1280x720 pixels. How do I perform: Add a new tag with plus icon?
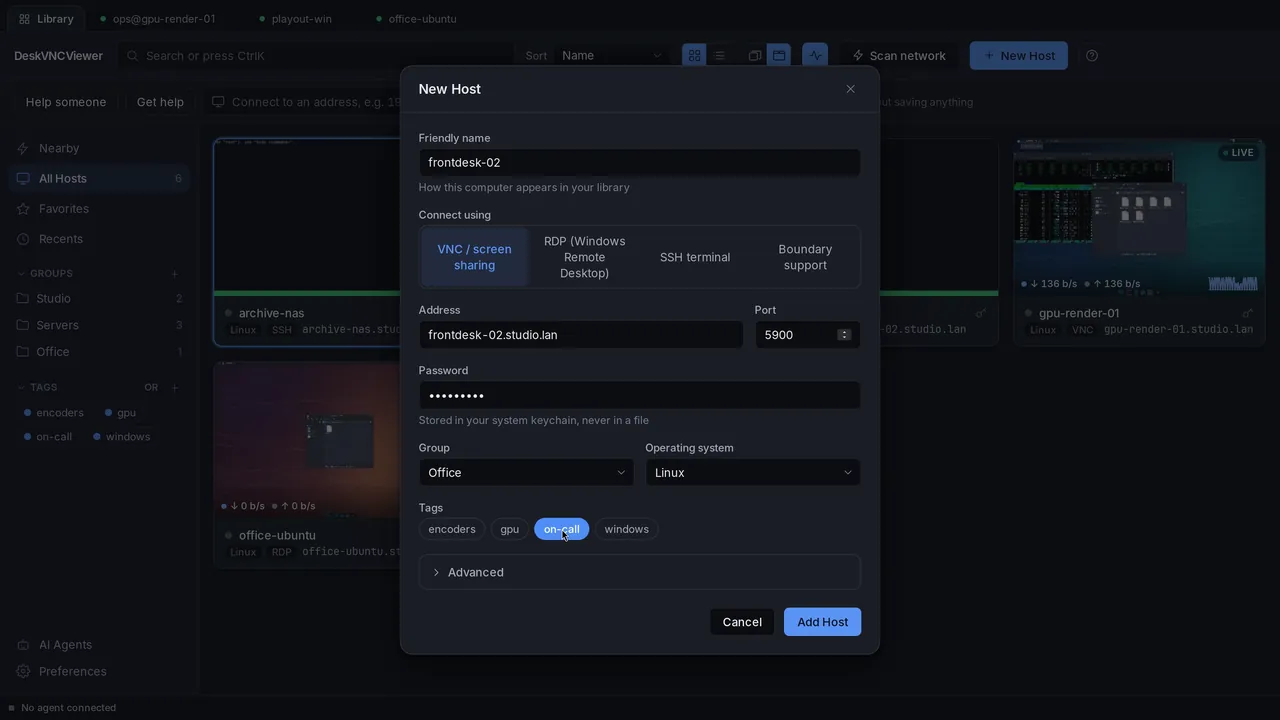click(x=175, y=387)
